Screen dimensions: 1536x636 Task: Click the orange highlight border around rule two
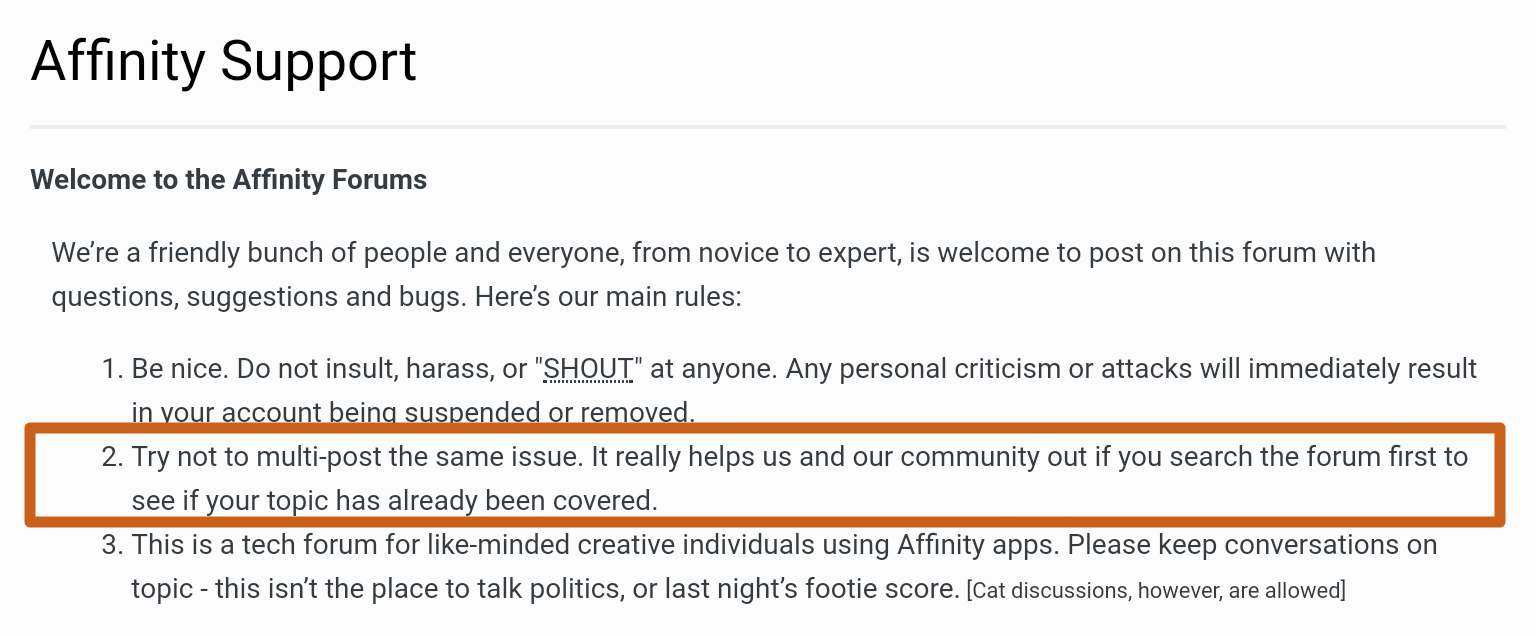pos(765,428)
